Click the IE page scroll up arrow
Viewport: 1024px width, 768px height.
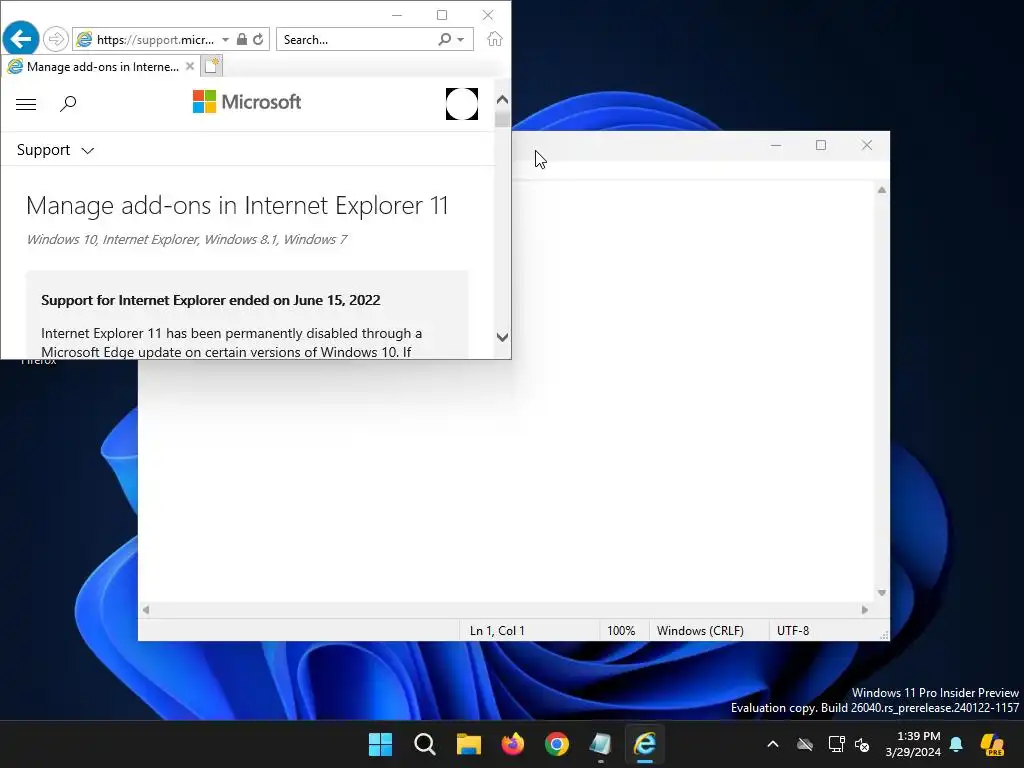point(502,100)
